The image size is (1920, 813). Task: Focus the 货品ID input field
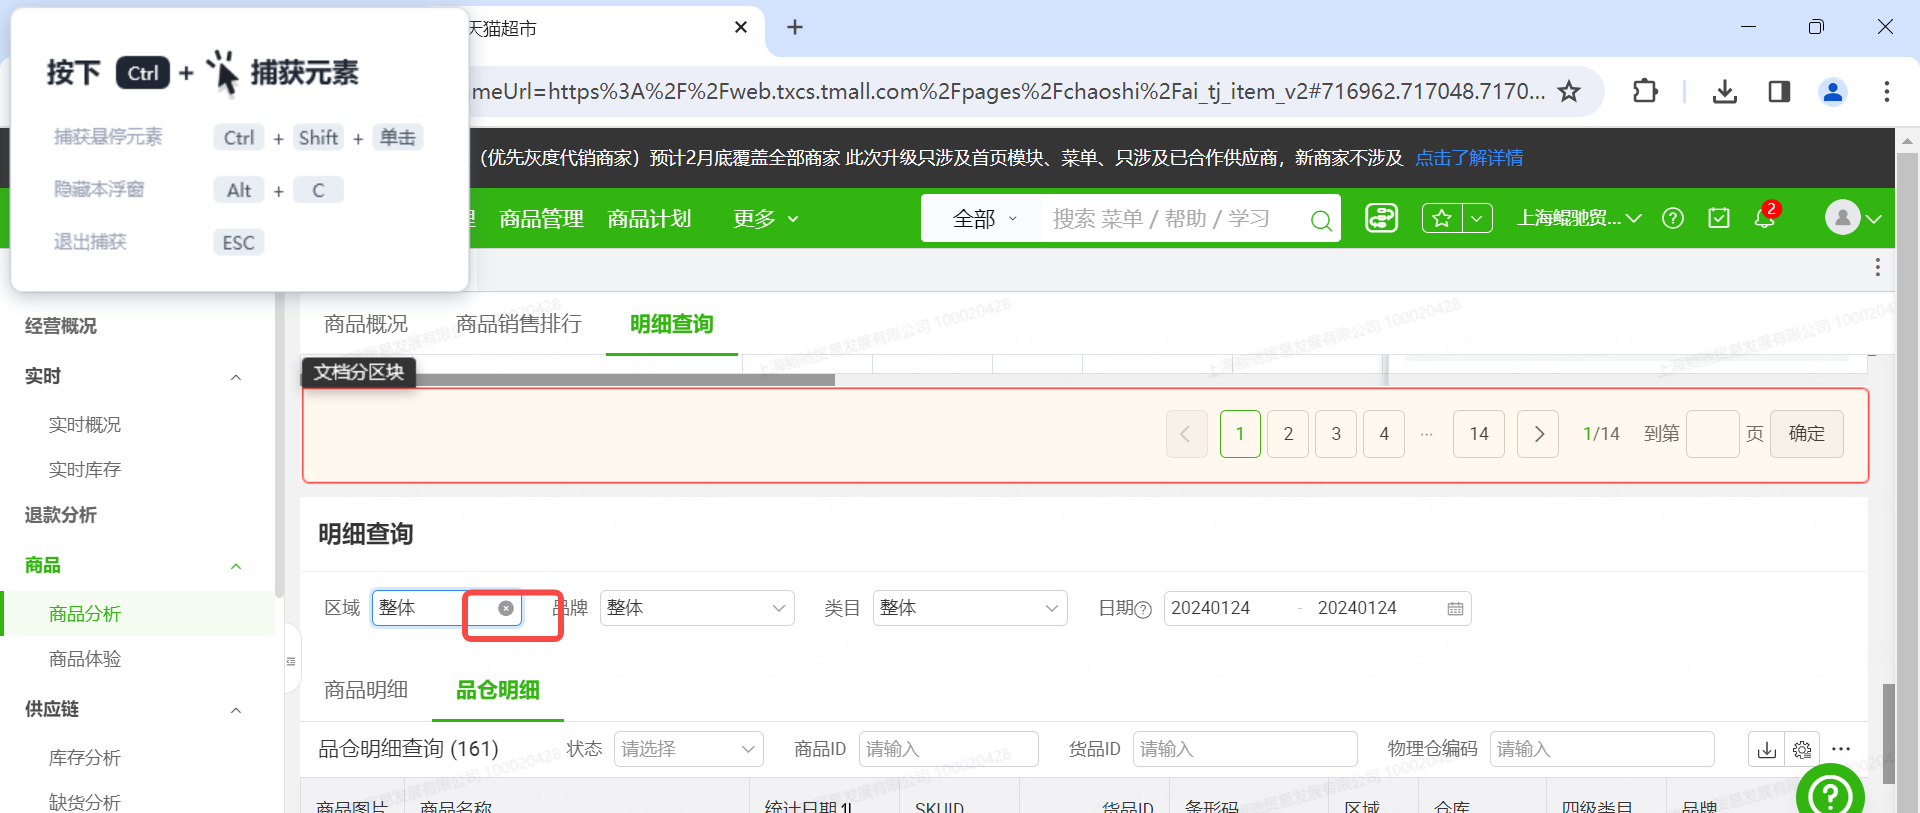click(x=1245, y=749)
